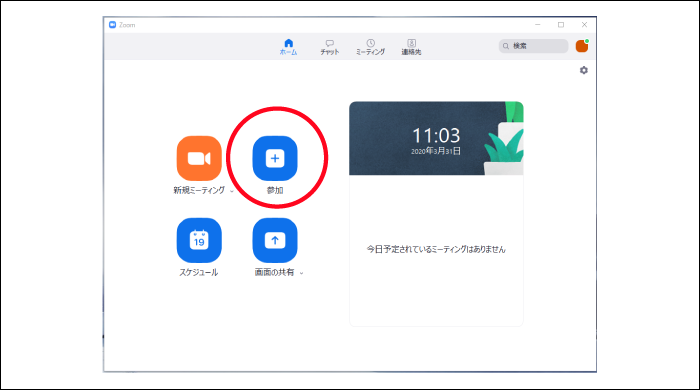
Task: Open the スケジュール calendar icon
Action: tap(199, 241)
